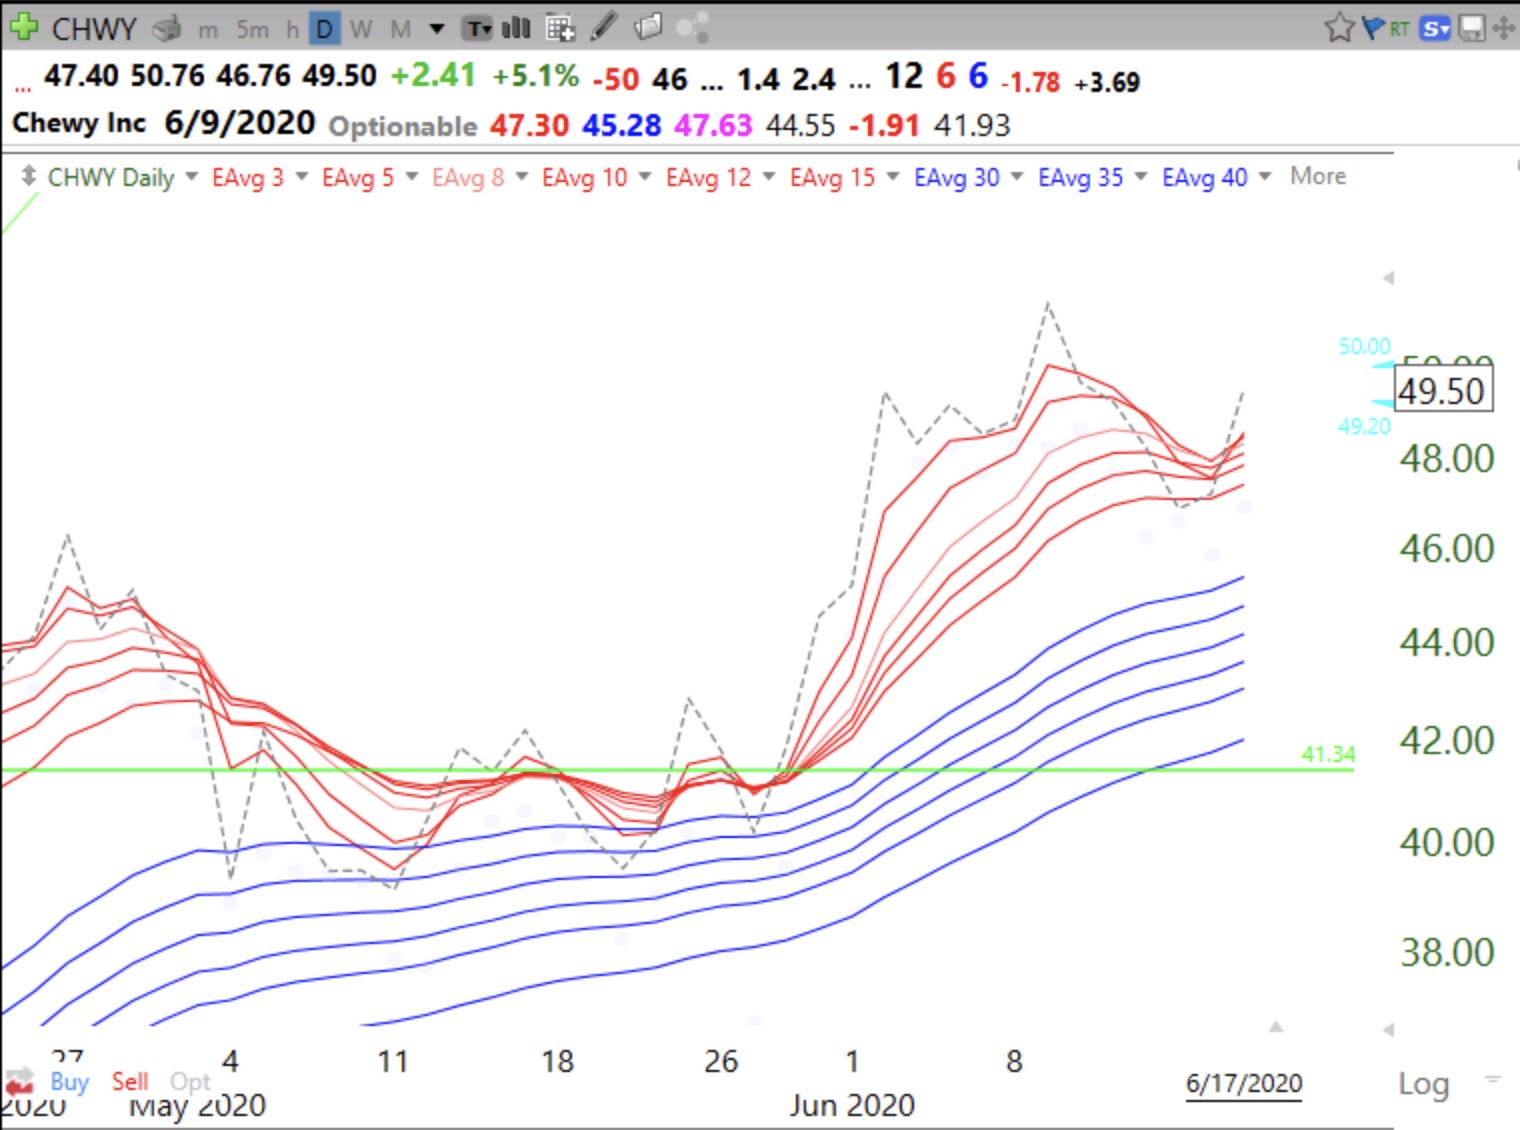Image resolution: width=1520 pixels, height=1130 pixels.
Task: Open the blue 'S' dropdown
Action: 1435,29
